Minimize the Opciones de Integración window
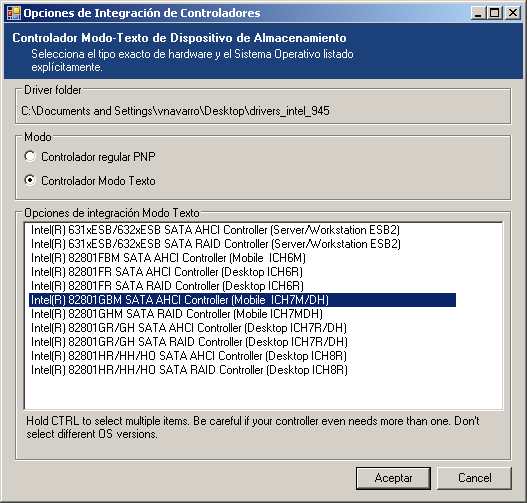The width and height of the screenshot is (527, 503). (478, 13)
